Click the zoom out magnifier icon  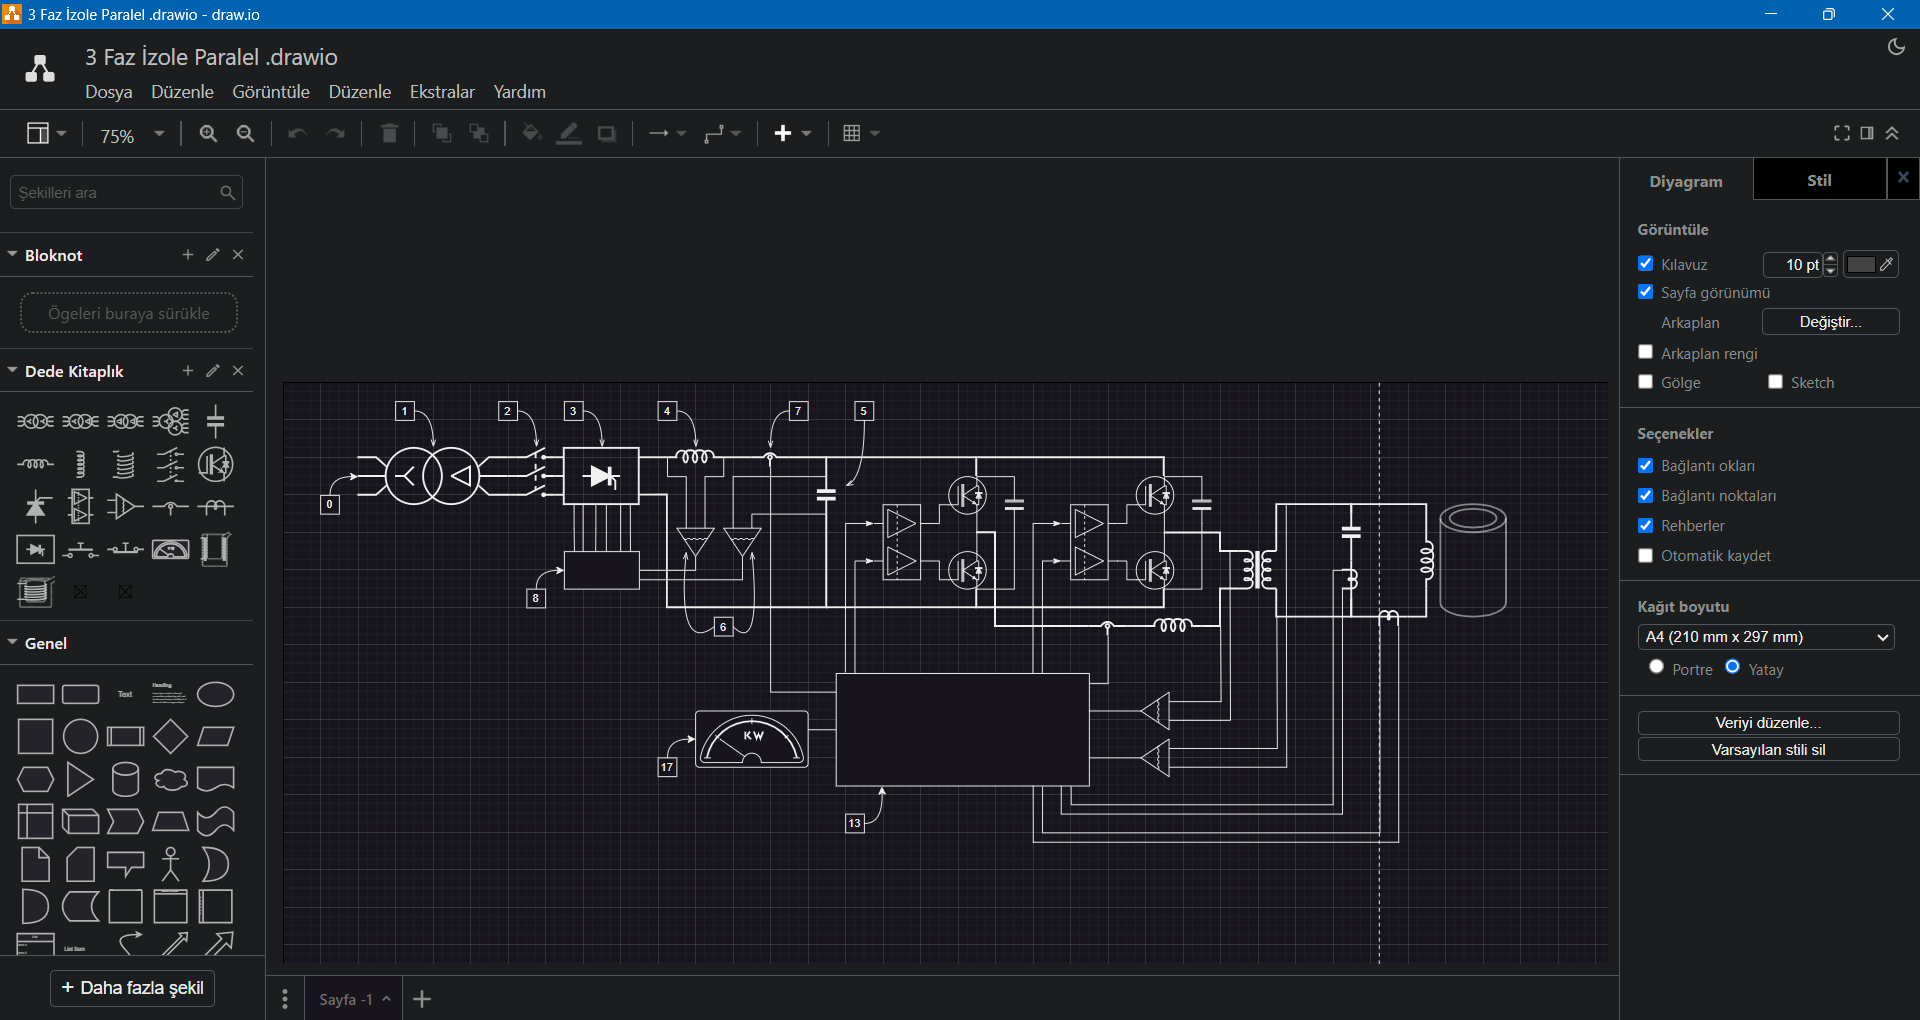[245, 134]
